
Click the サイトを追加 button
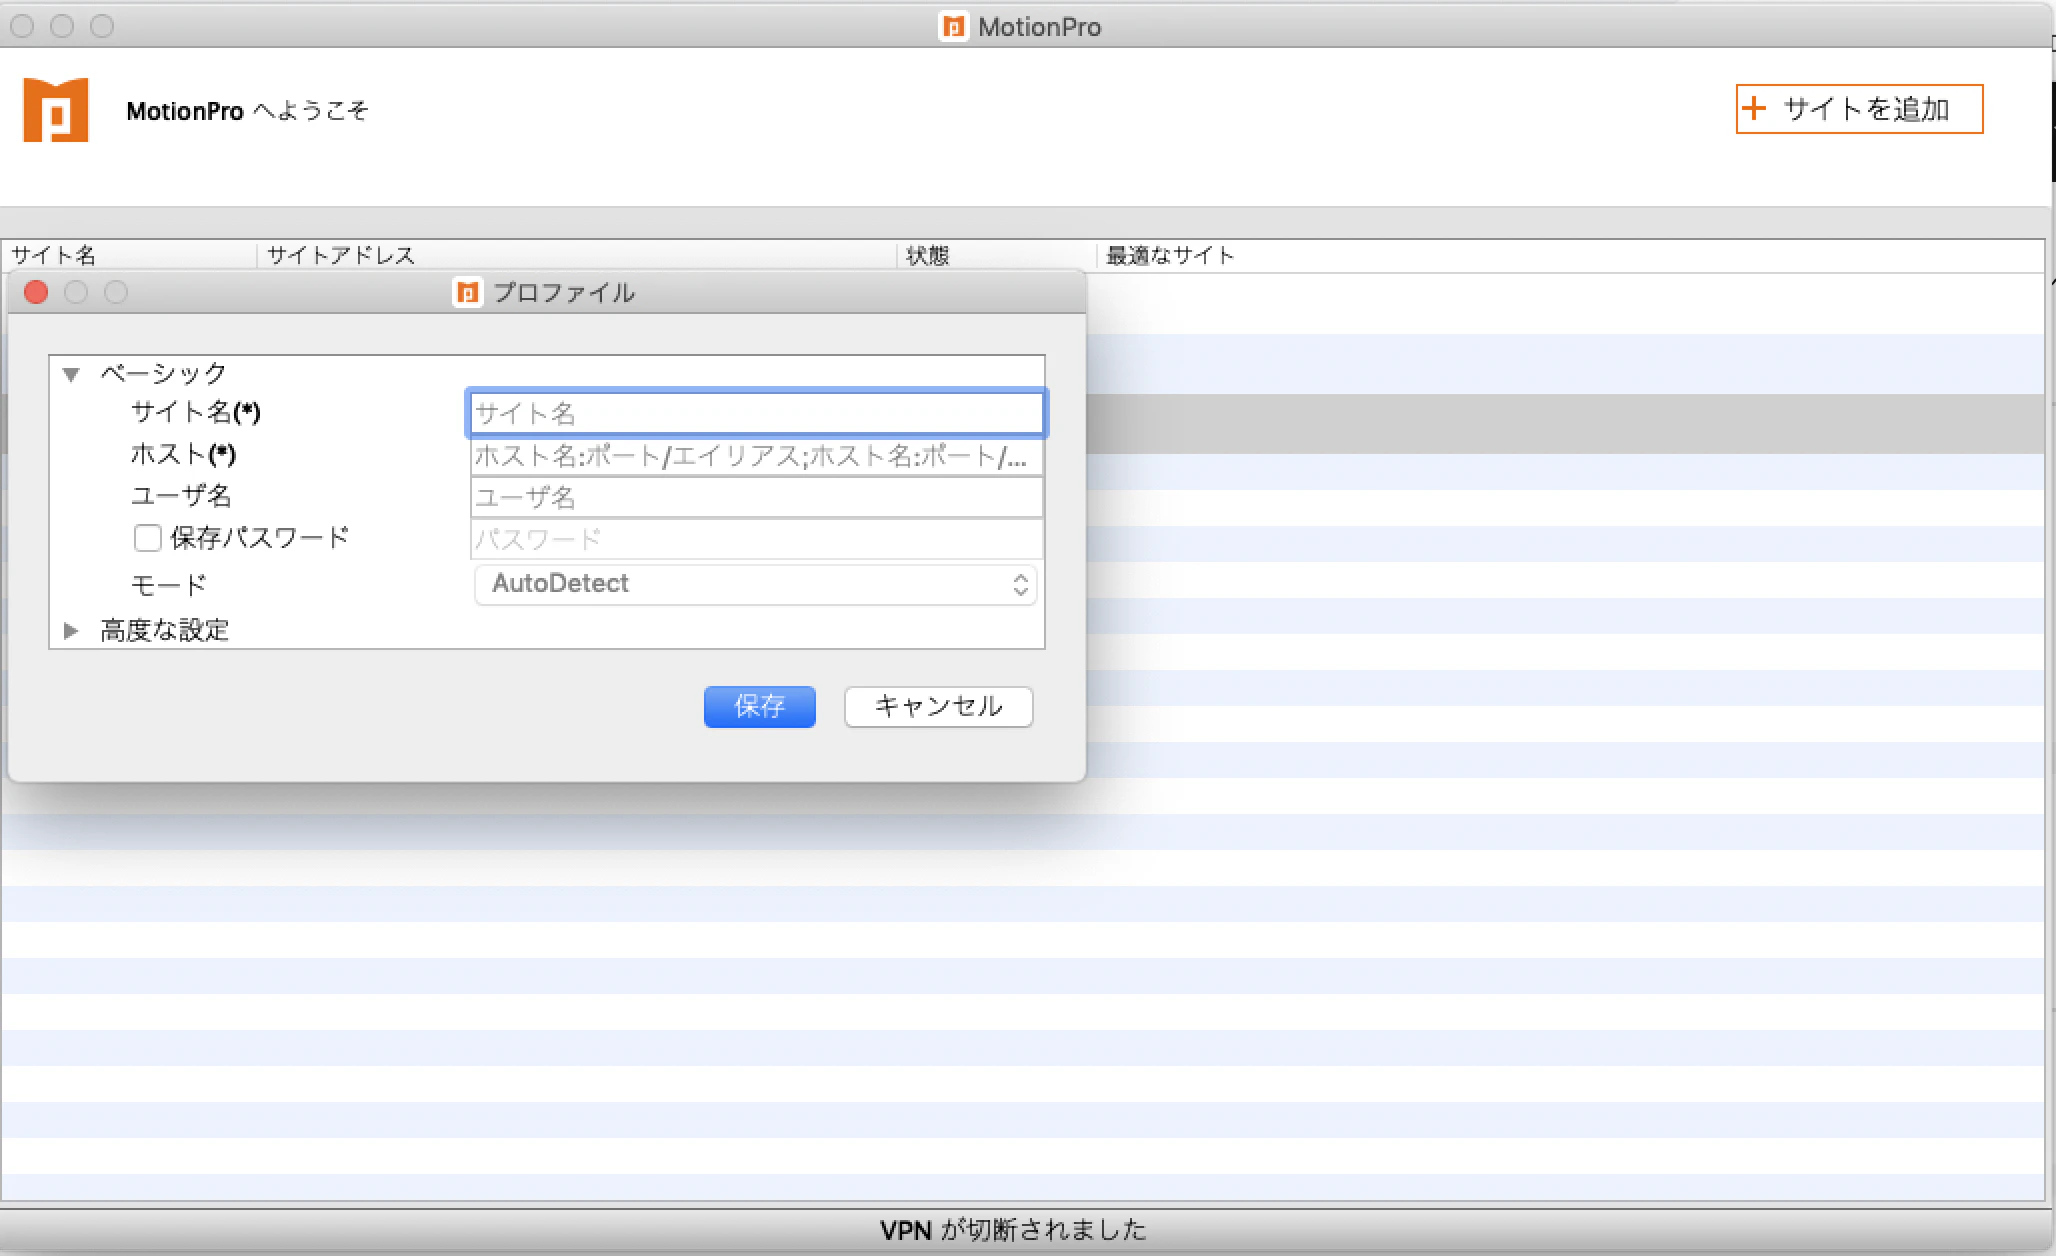pos(1859,109)
